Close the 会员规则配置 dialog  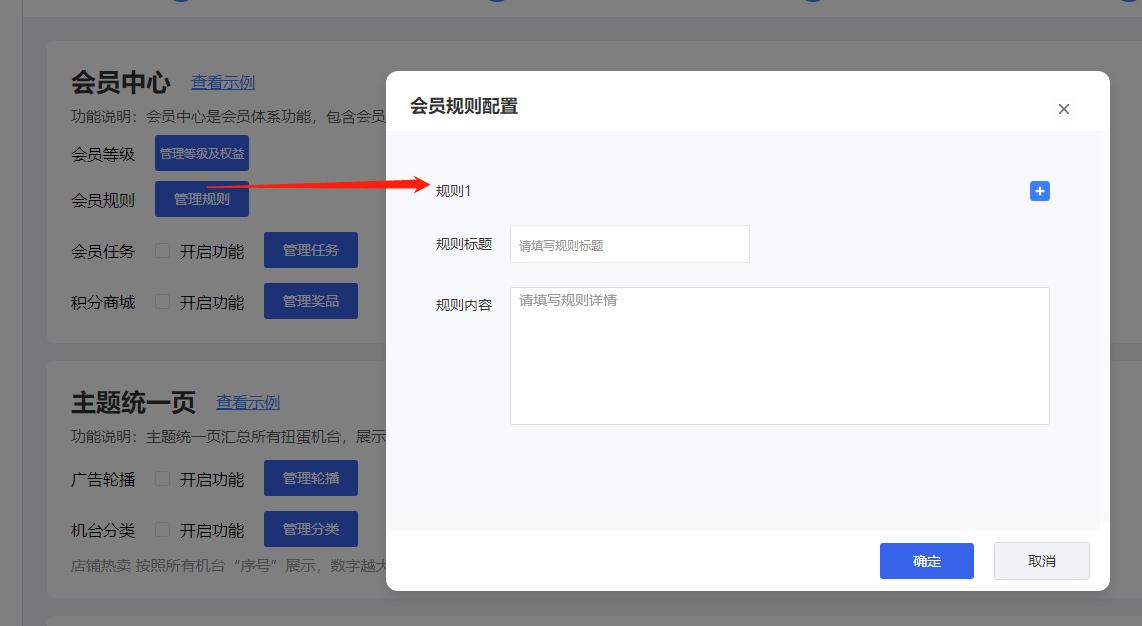pyautogui.click(x=1063, y=109)
